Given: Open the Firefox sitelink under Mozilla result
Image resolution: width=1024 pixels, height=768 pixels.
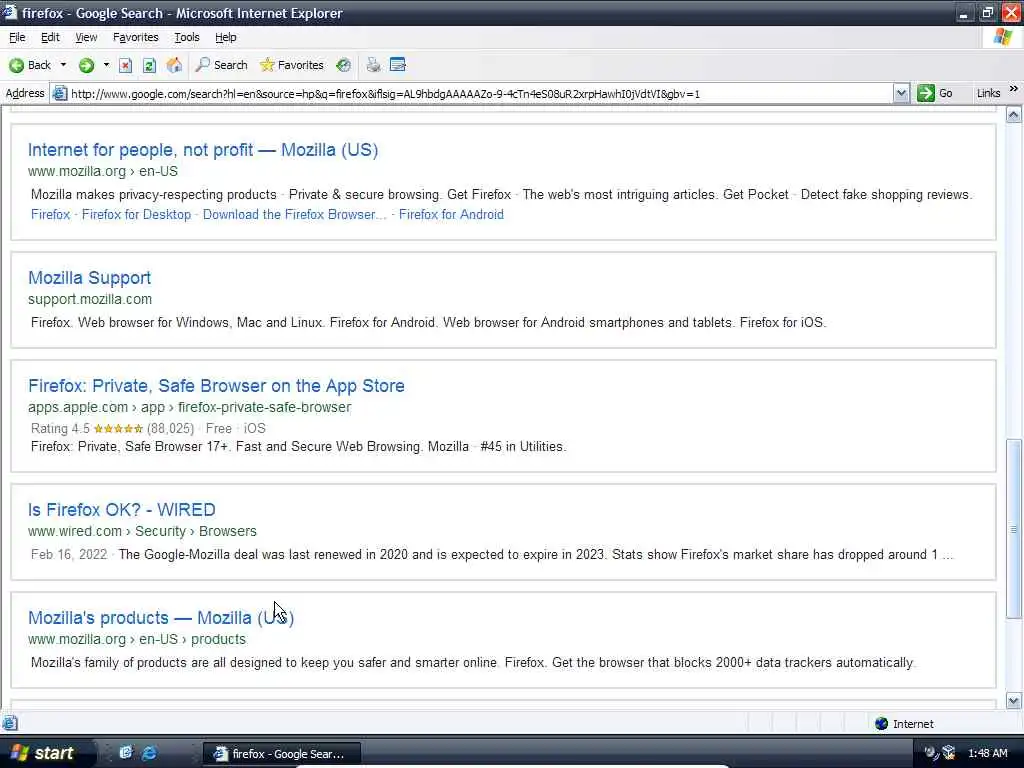Looking at the screenshot, I should click(50, 214).
